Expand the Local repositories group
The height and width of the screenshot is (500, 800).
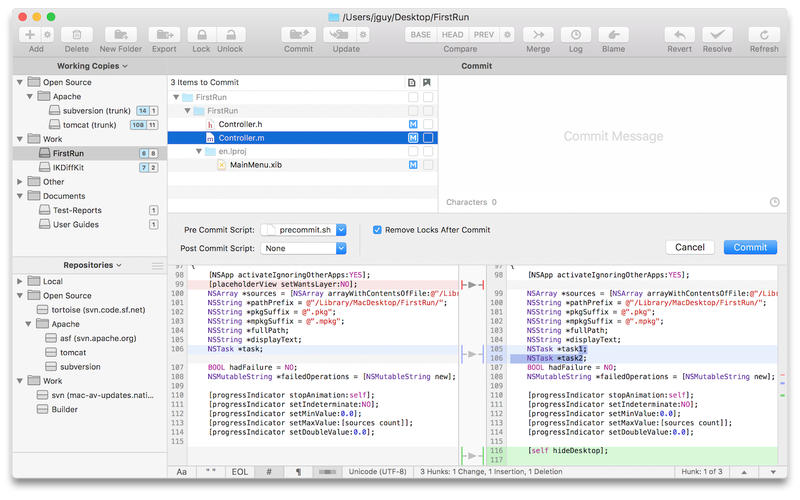tap(20, 281)
